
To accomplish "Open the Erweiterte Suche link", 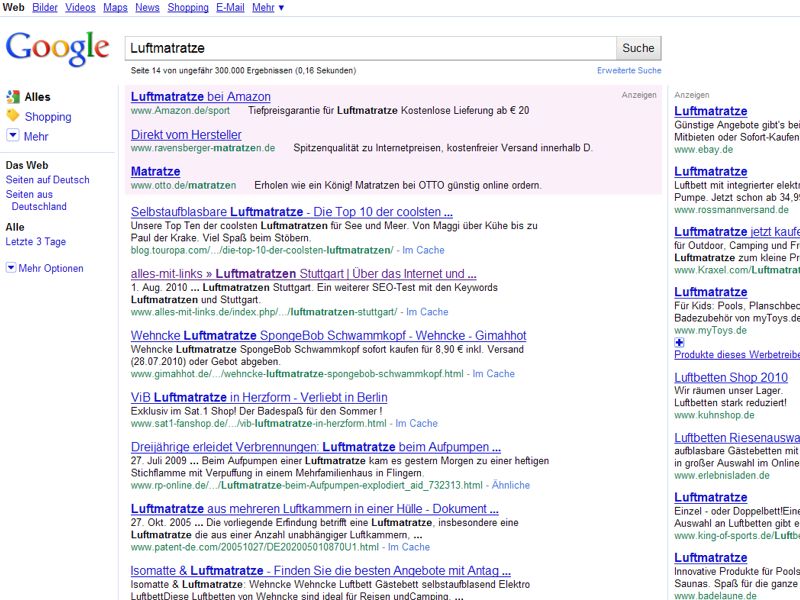I will [629, 71].
